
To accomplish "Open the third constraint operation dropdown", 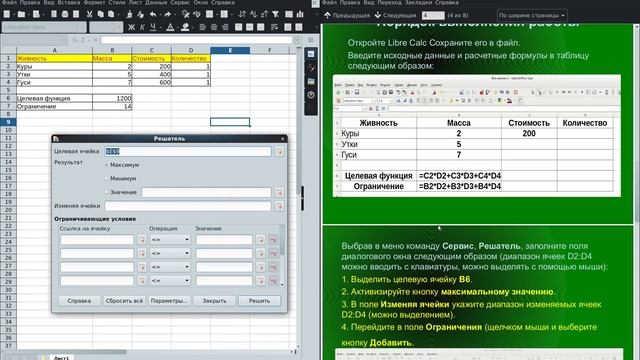I will (x=170, y=267).
